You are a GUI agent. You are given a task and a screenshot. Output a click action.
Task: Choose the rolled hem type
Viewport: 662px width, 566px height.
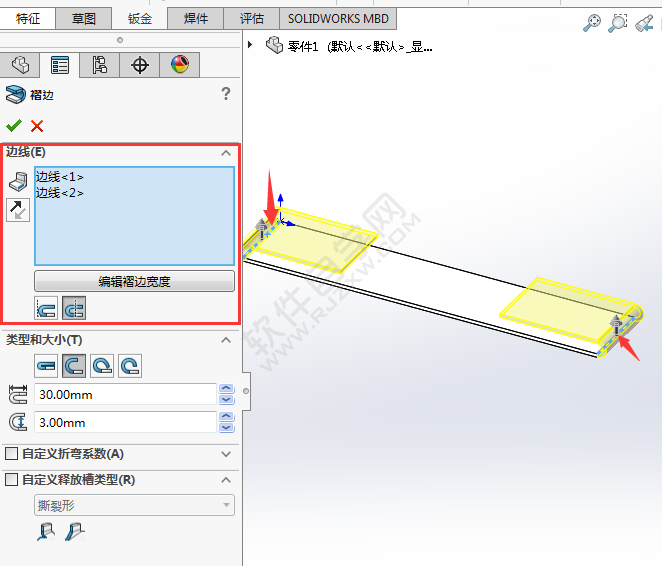pos(130,366)
